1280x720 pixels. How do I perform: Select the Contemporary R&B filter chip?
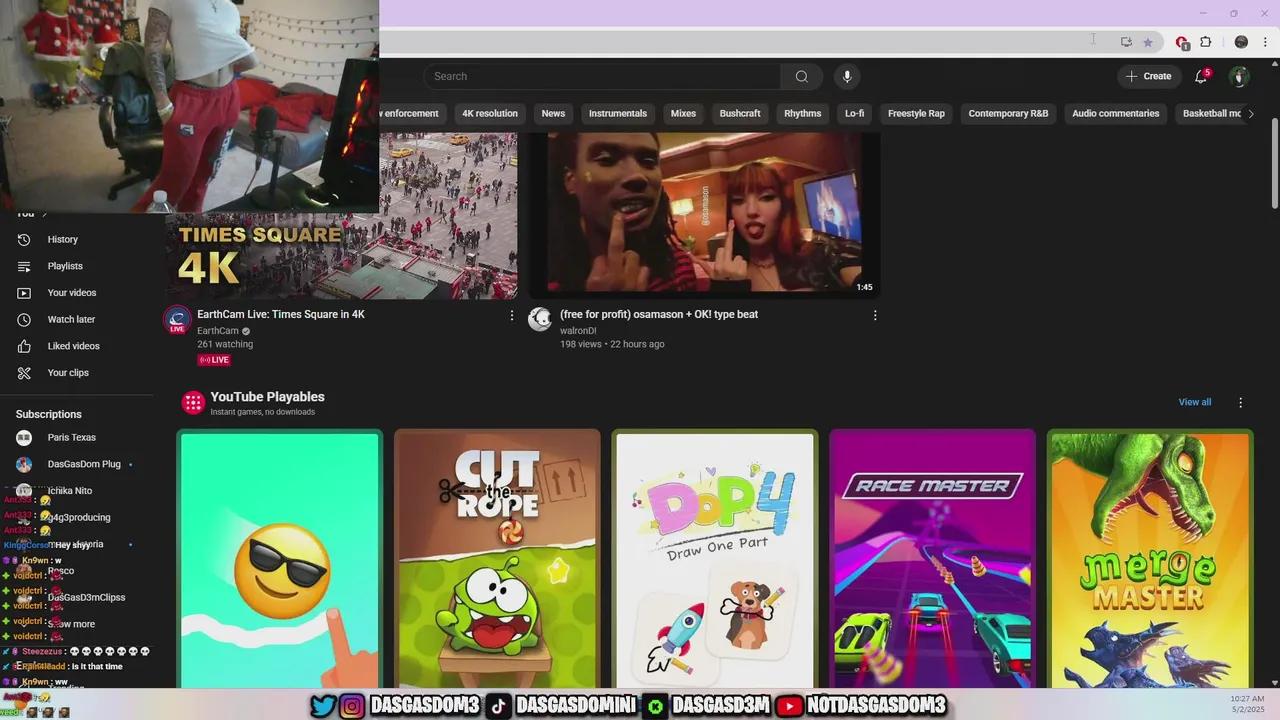pyautogui.click(x=1008, y=113)
